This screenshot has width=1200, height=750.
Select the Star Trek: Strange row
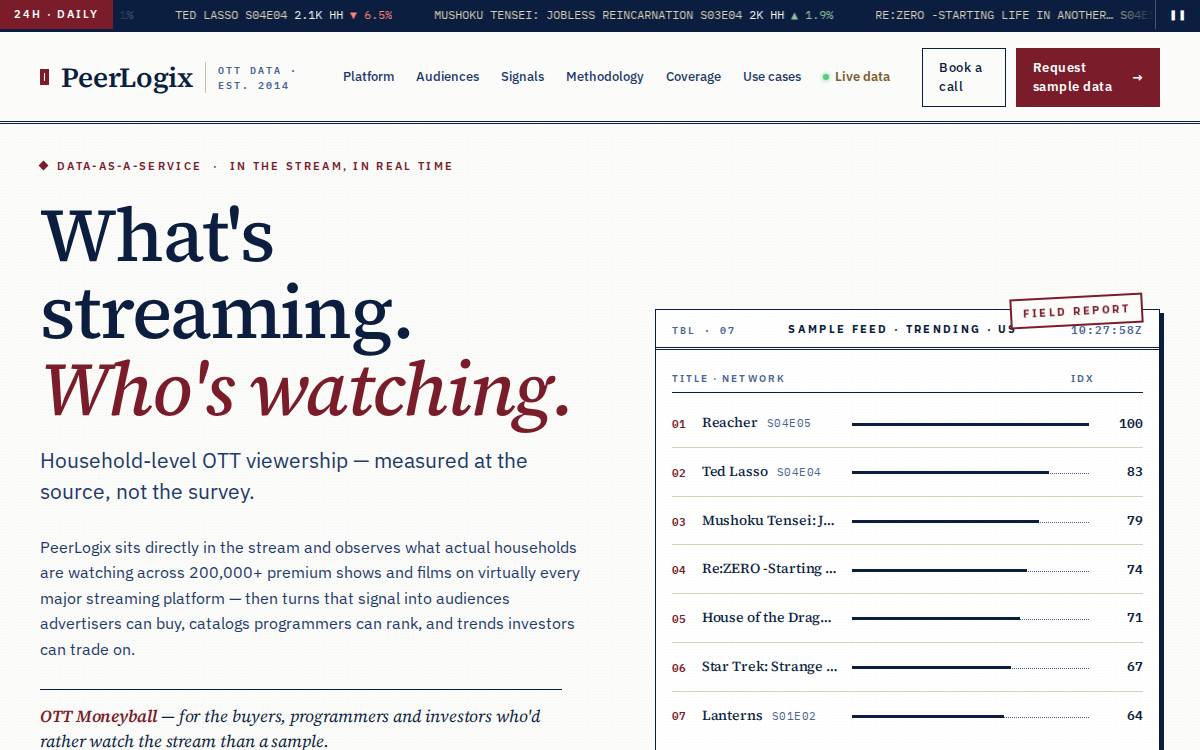pyautogui.click(x=907, y=667)
